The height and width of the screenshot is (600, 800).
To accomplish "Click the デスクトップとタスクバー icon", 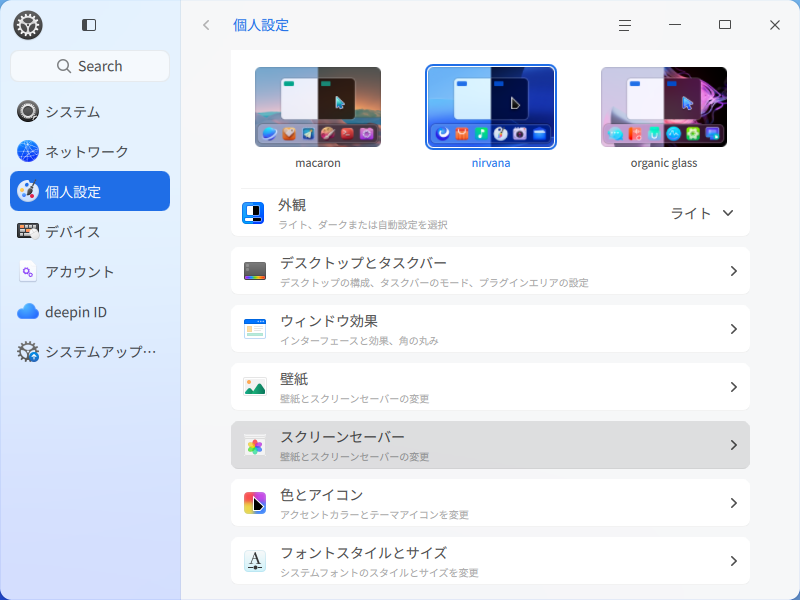I will (x=255, y=270).
